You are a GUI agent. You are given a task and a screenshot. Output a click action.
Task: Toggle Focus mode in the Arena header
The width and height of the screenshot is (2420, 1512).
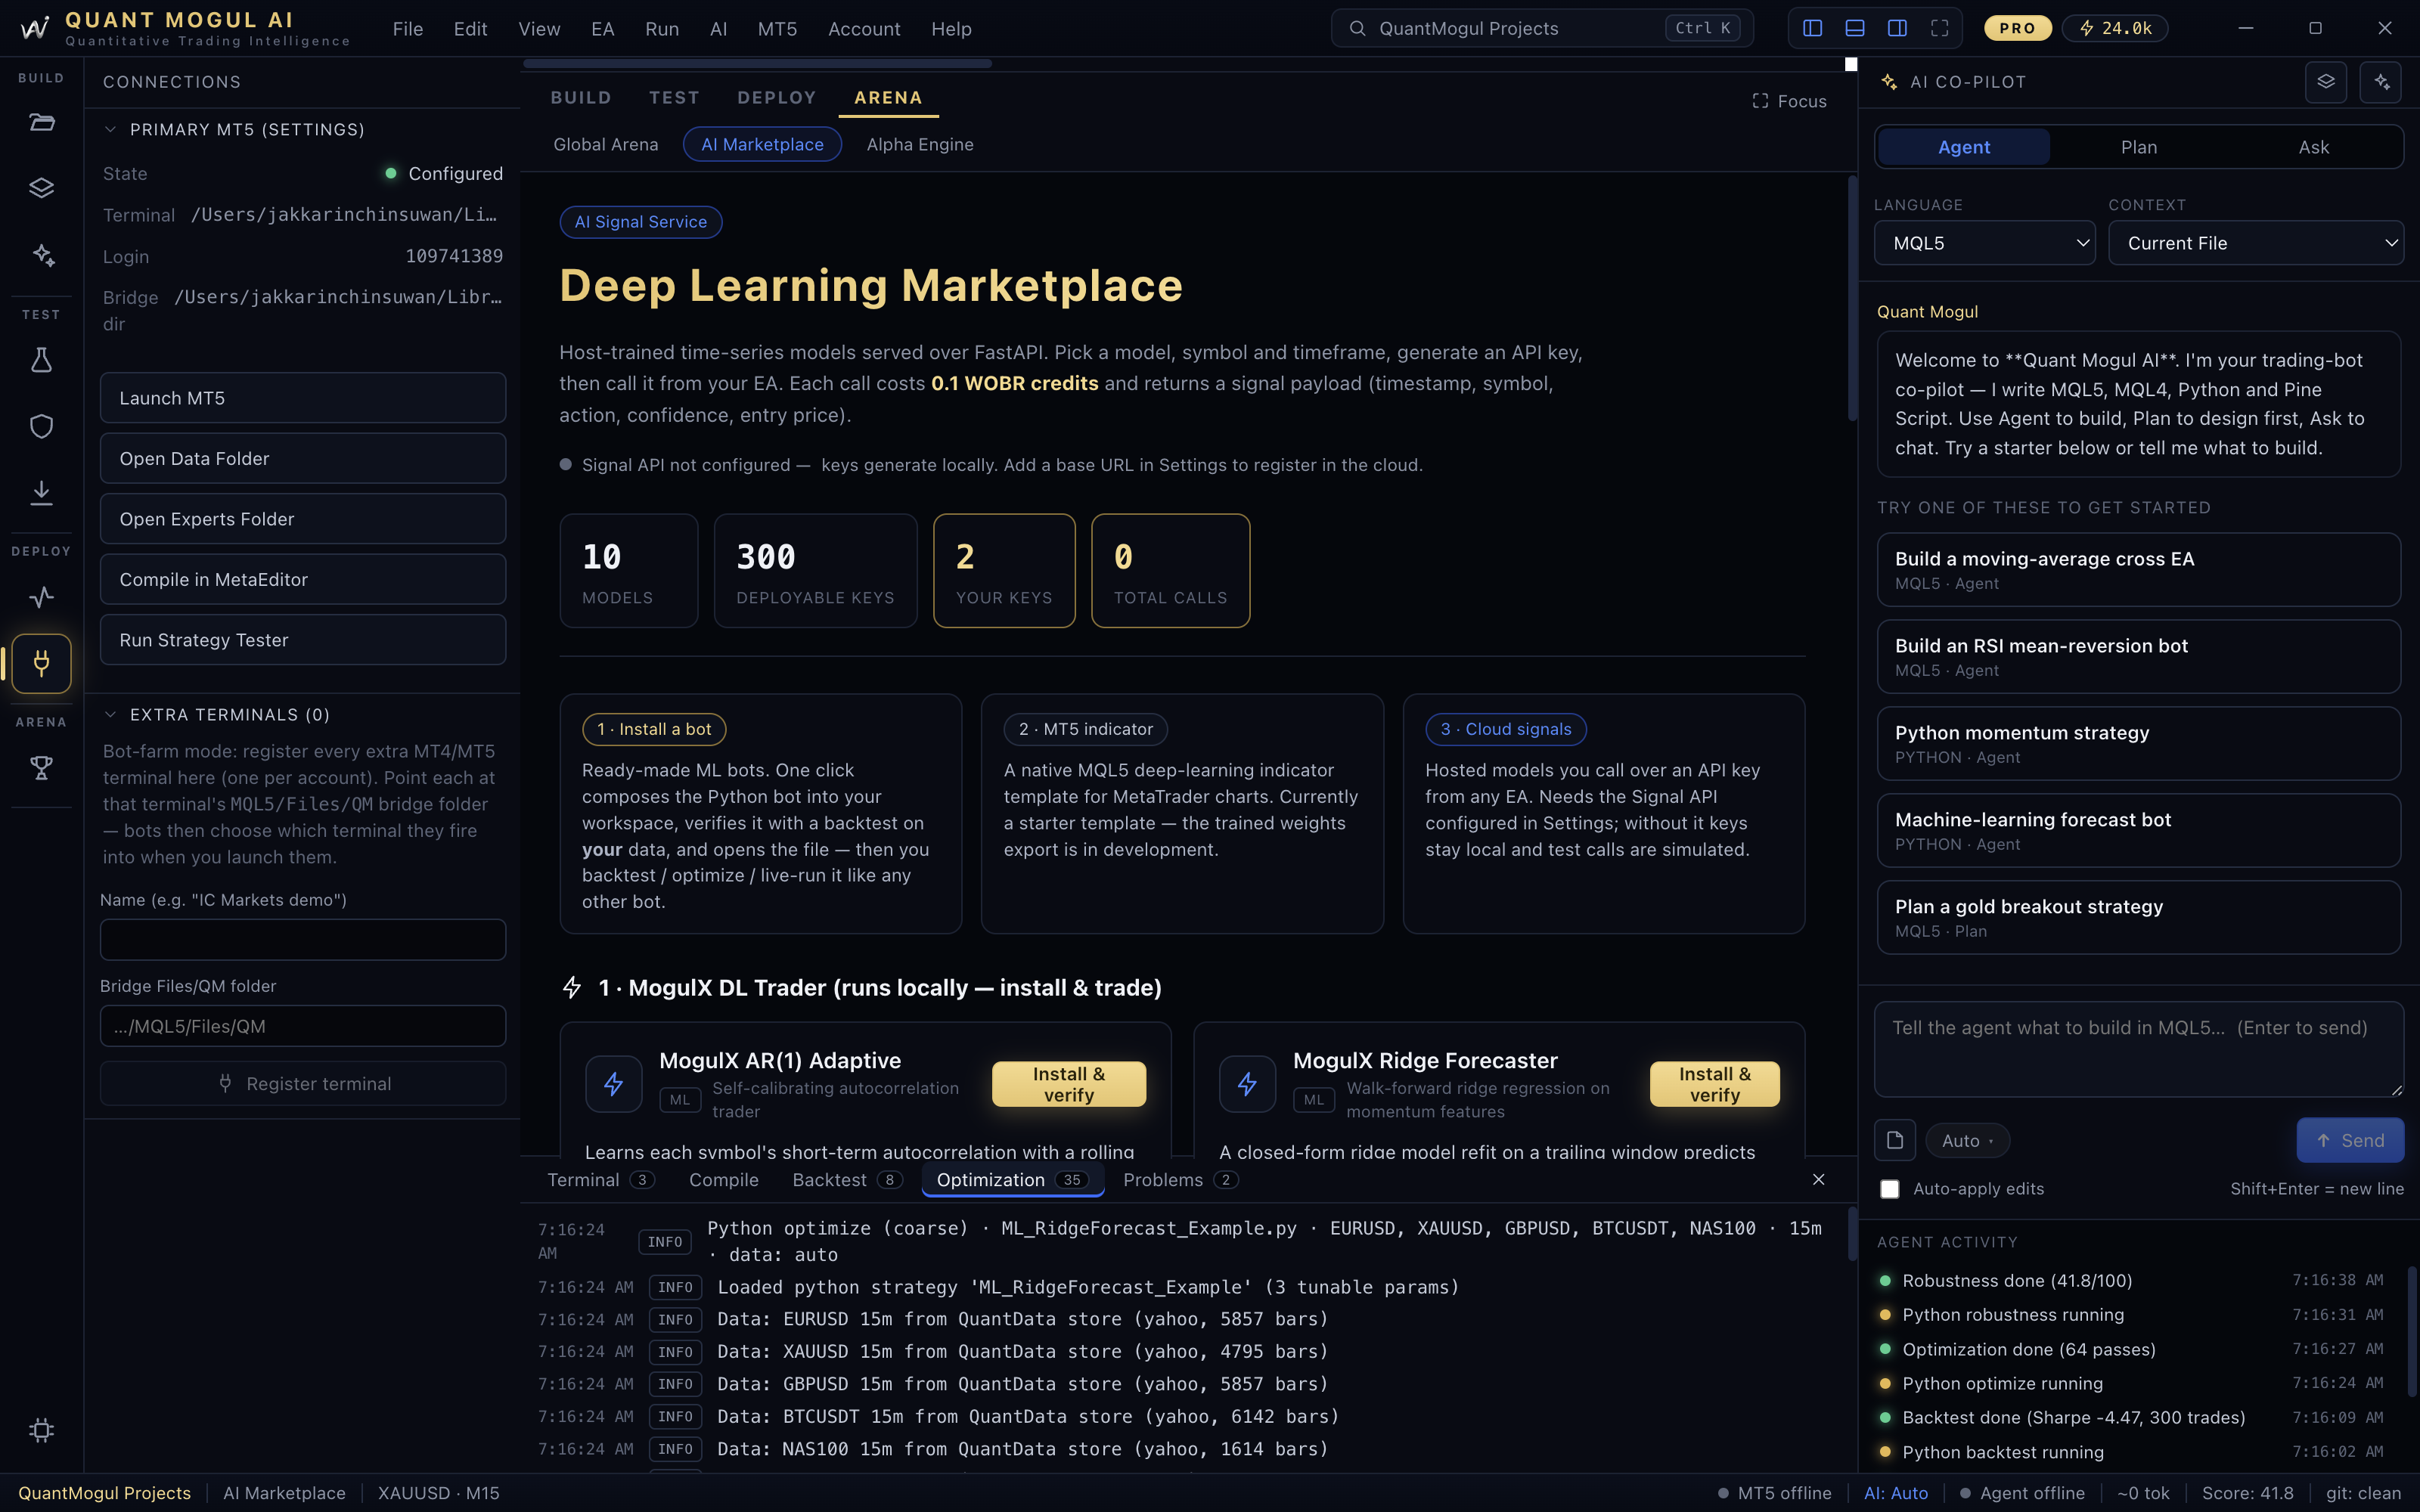(1790, 101)
